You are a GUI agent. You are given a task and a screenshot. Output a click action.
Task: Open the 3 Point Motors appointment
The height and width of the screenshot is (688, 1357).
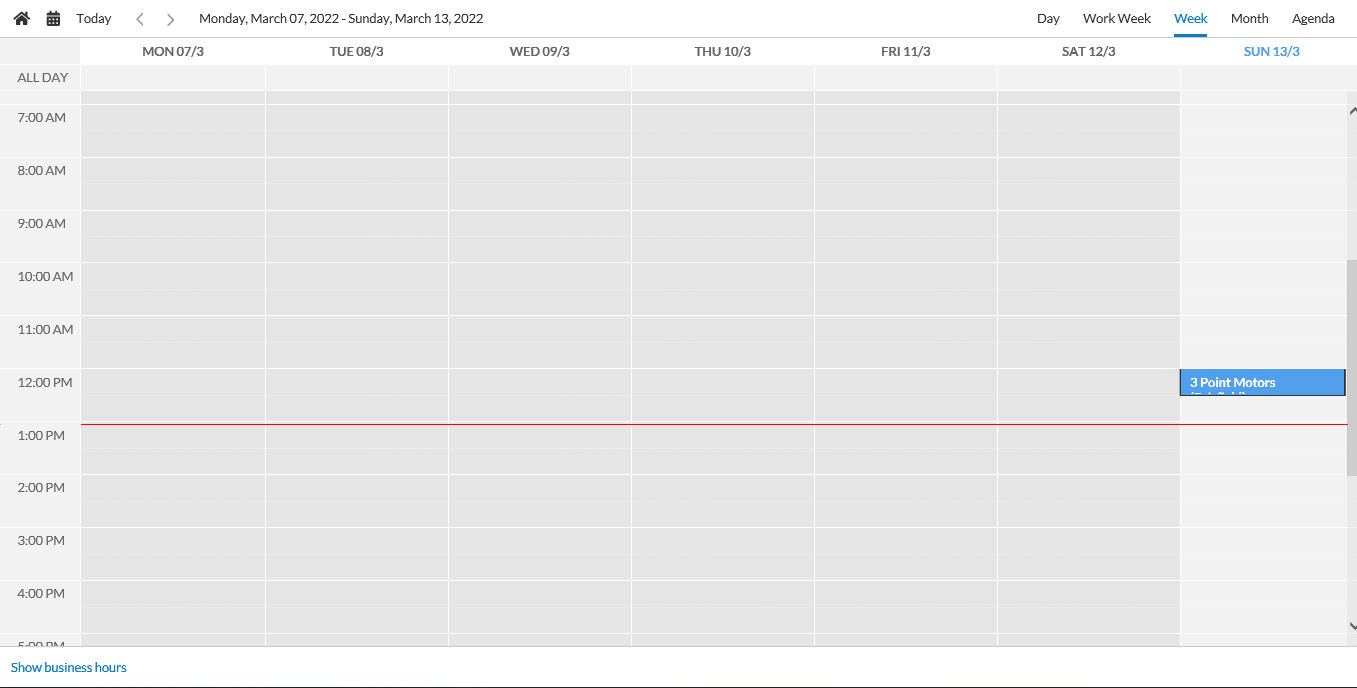tap(1262, 383)
